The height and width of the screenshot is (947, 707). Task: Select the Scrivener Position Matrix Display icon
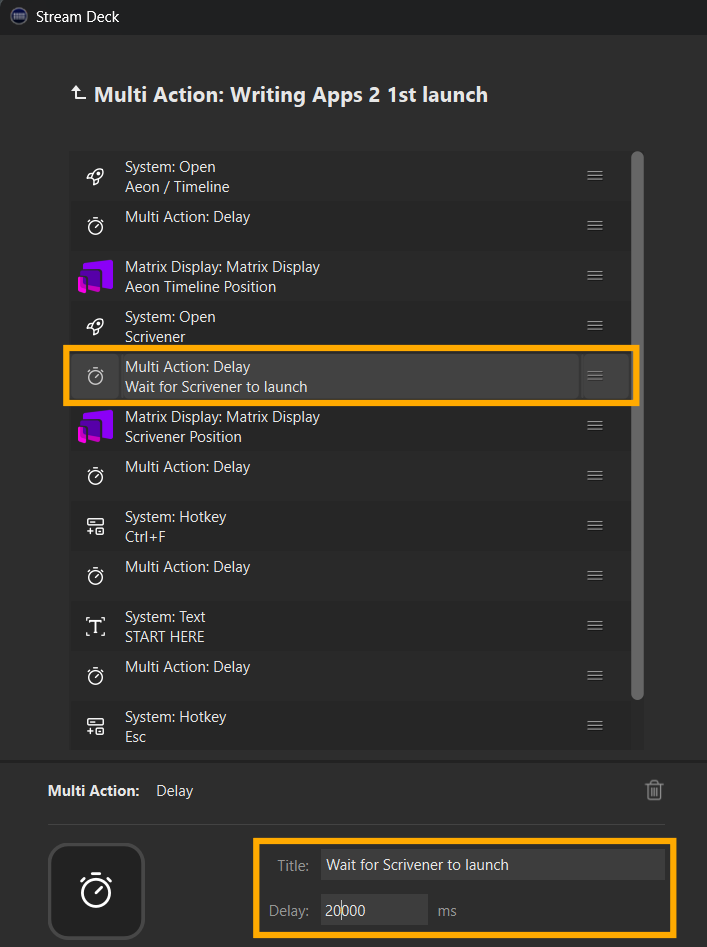pos(95,426)
